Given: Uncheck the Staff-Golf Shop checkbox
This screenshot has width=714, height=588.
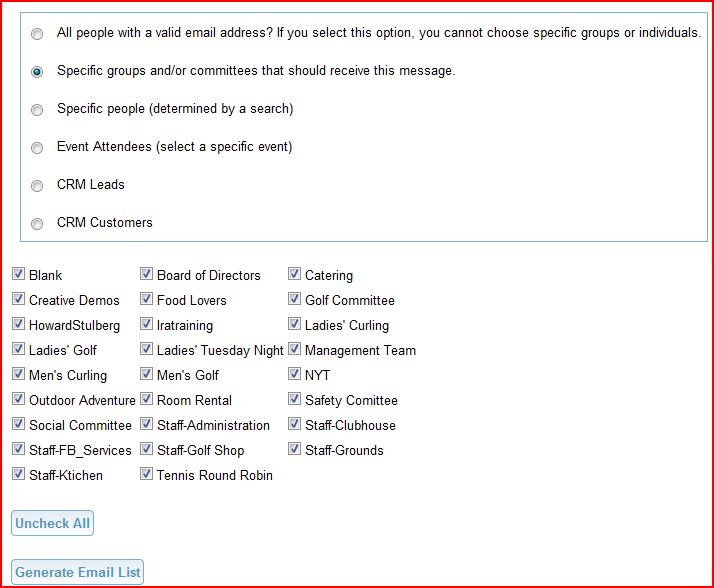Looking at the screenshot, I should click(x=146, y=449).
